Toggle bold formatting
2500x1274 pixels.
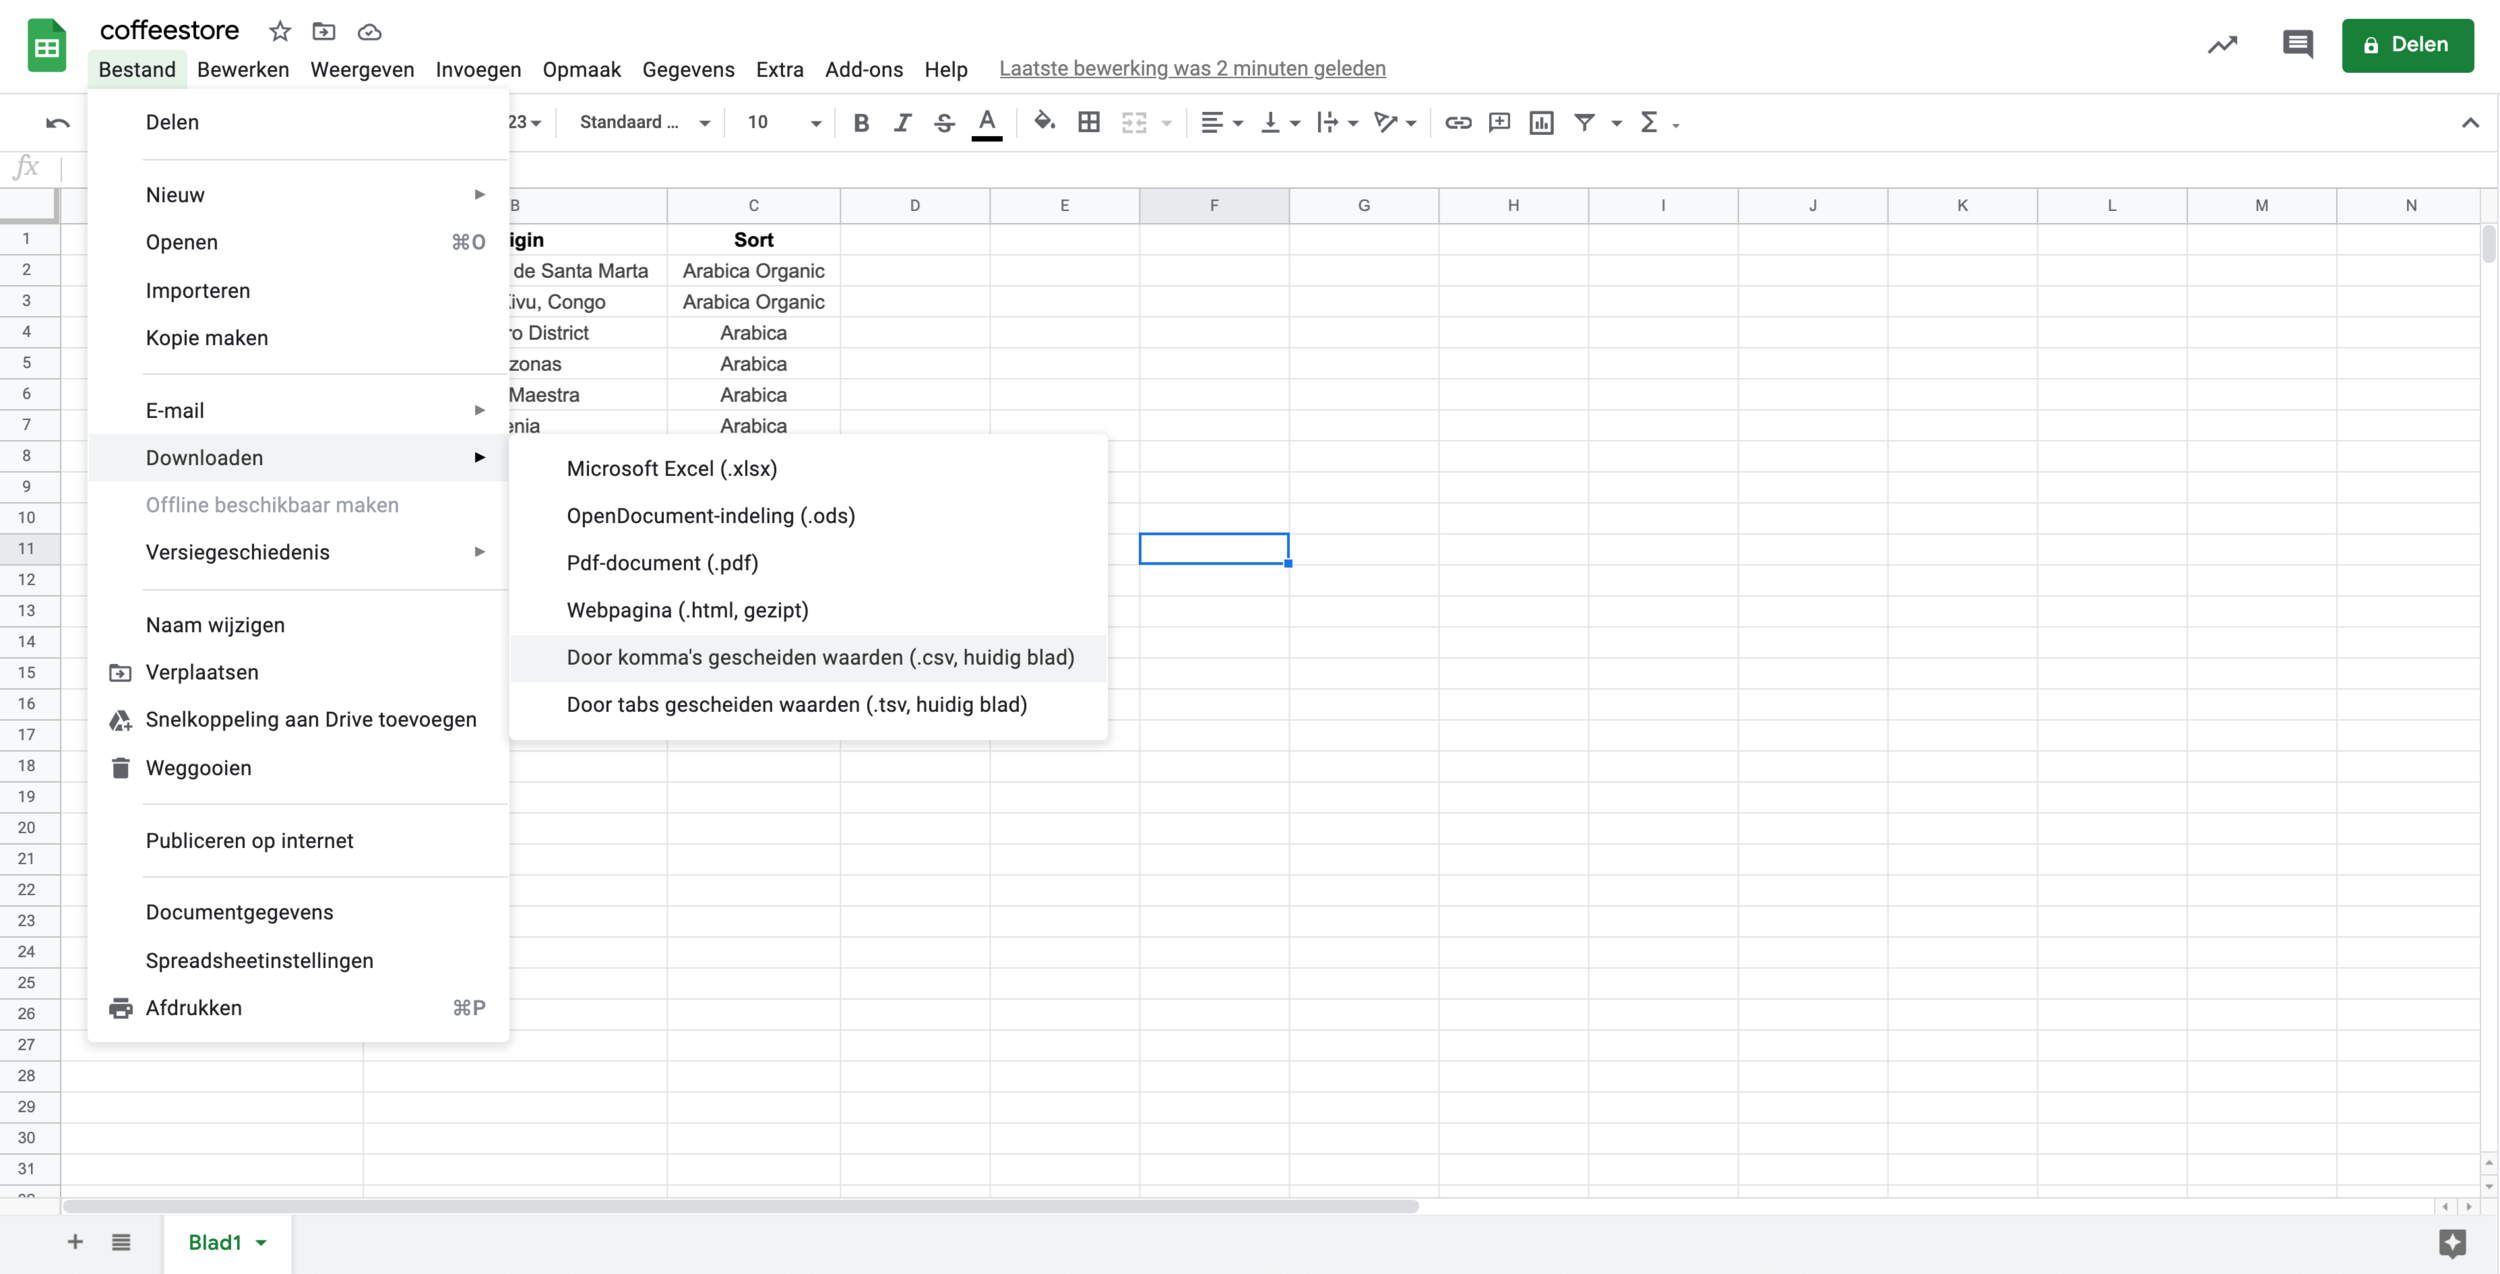tap(861, 122)
